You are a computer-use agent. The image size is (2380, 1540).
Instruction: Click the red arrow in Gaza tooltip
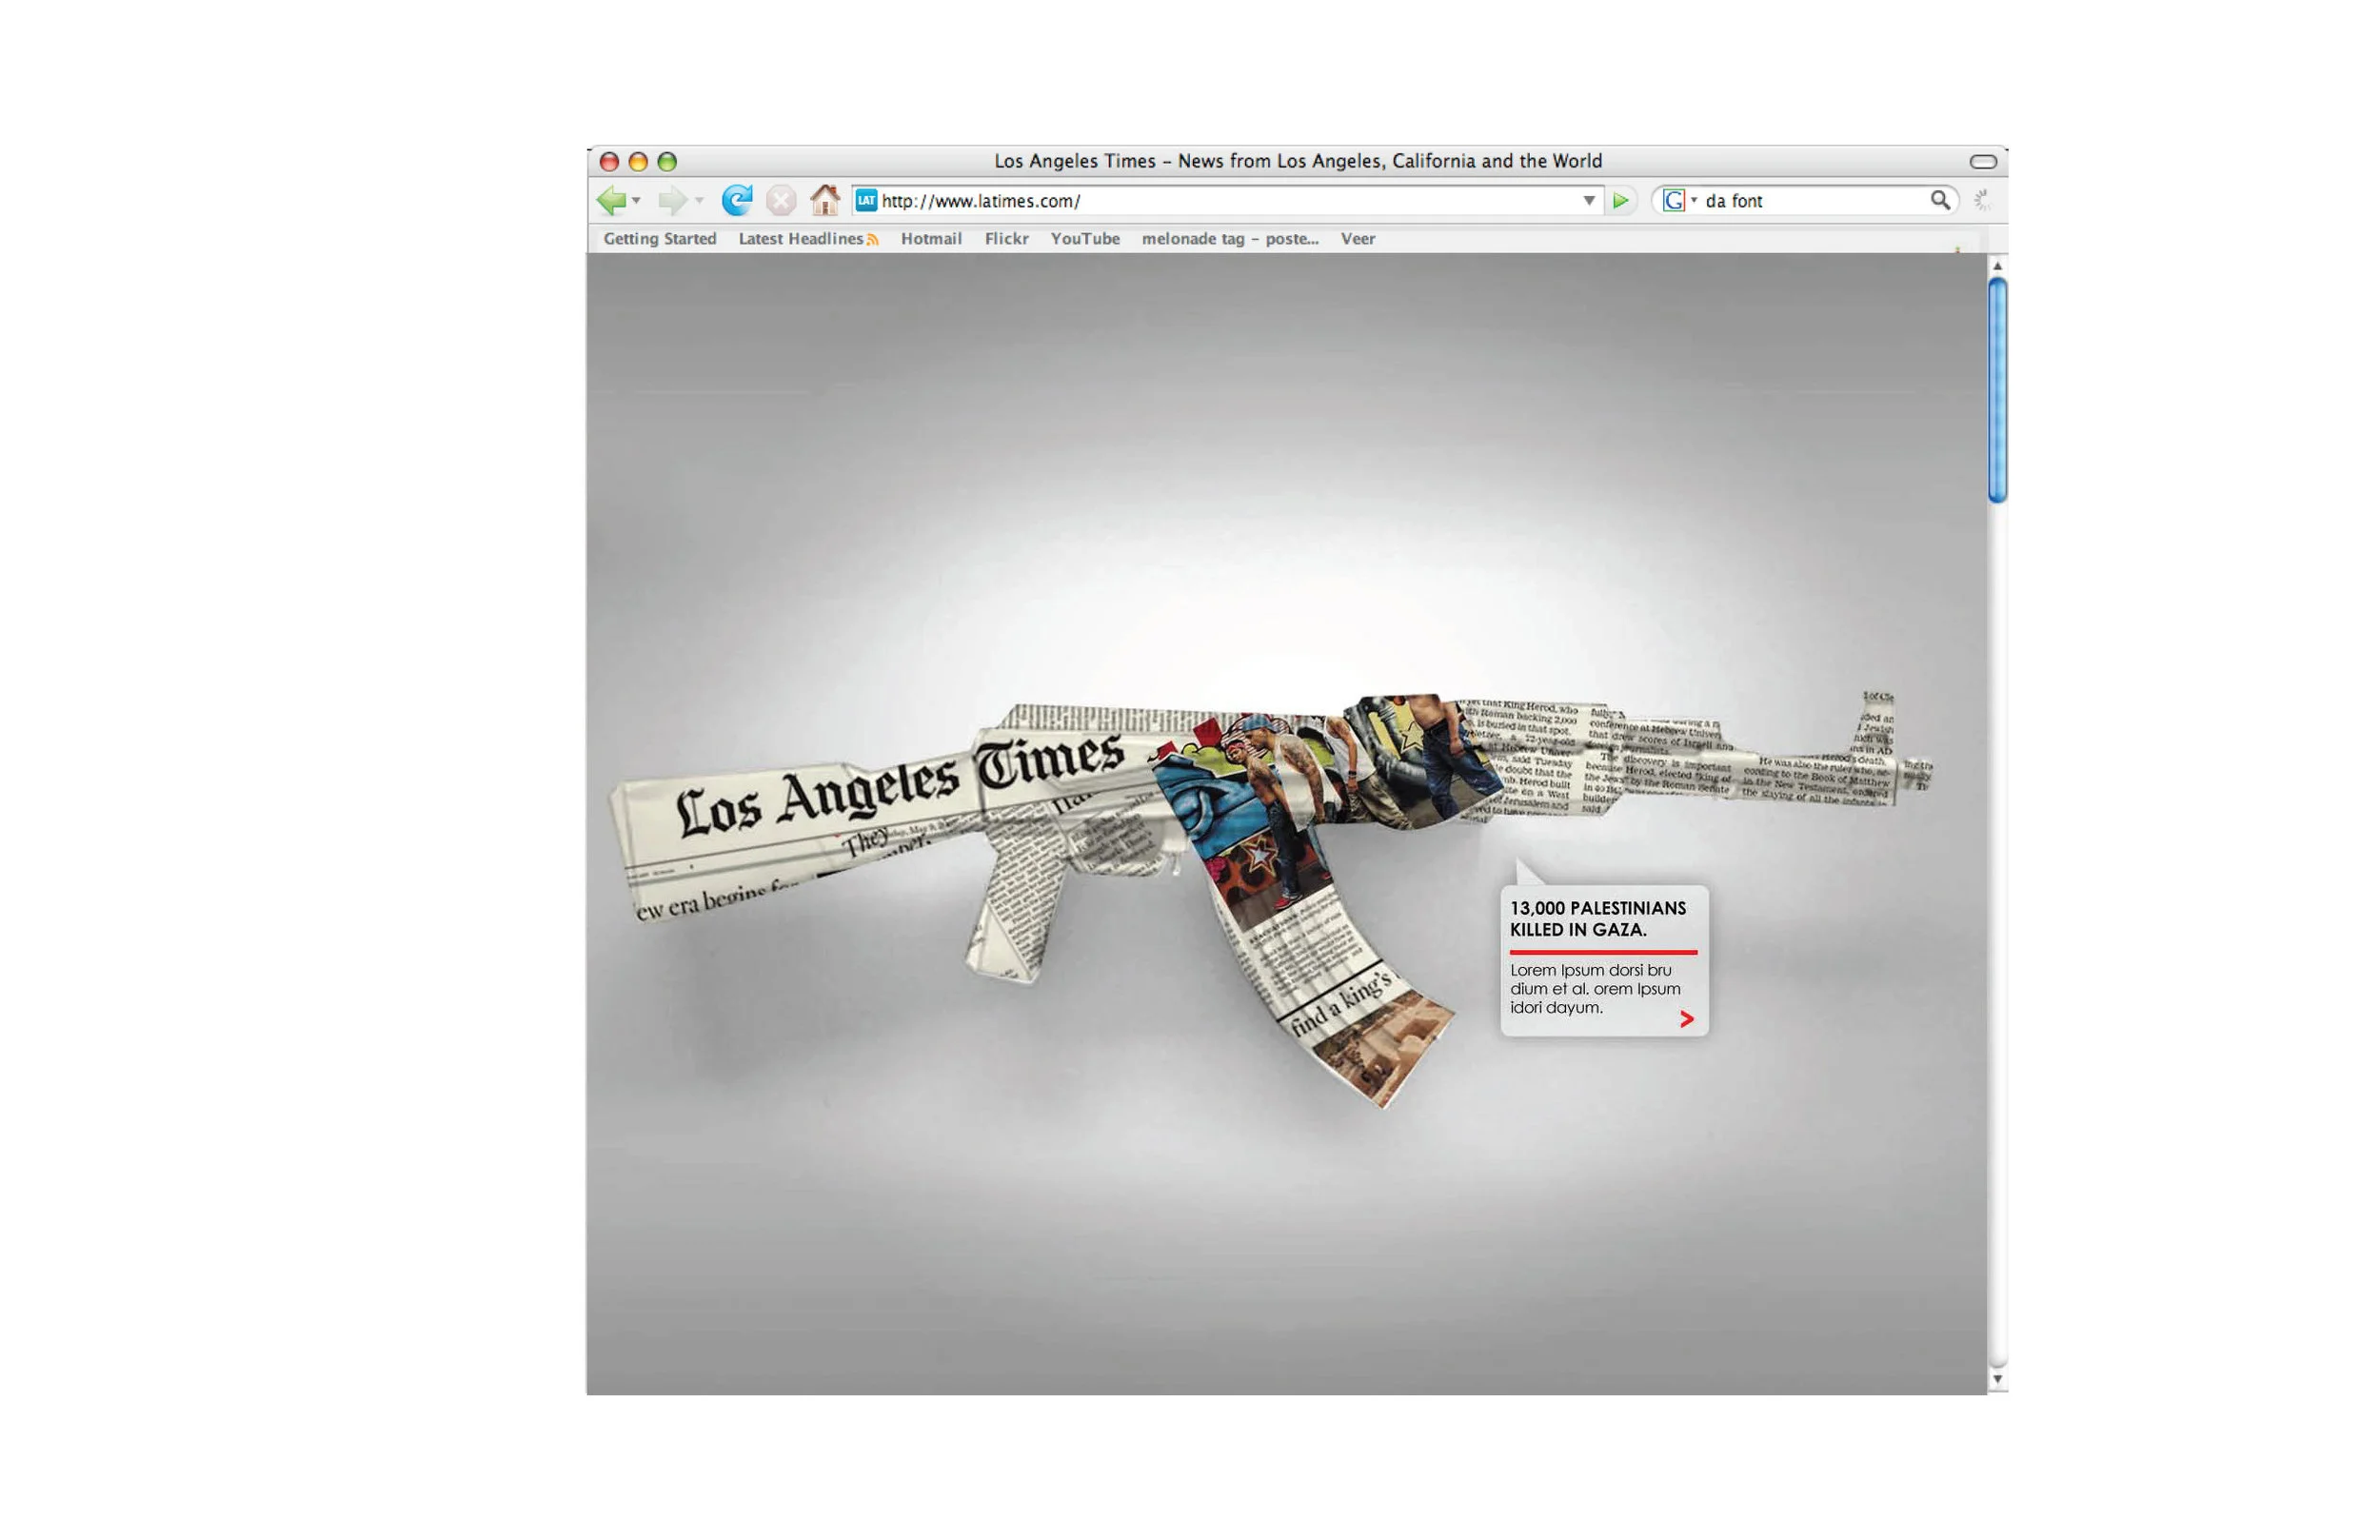pos(1687,1019)
